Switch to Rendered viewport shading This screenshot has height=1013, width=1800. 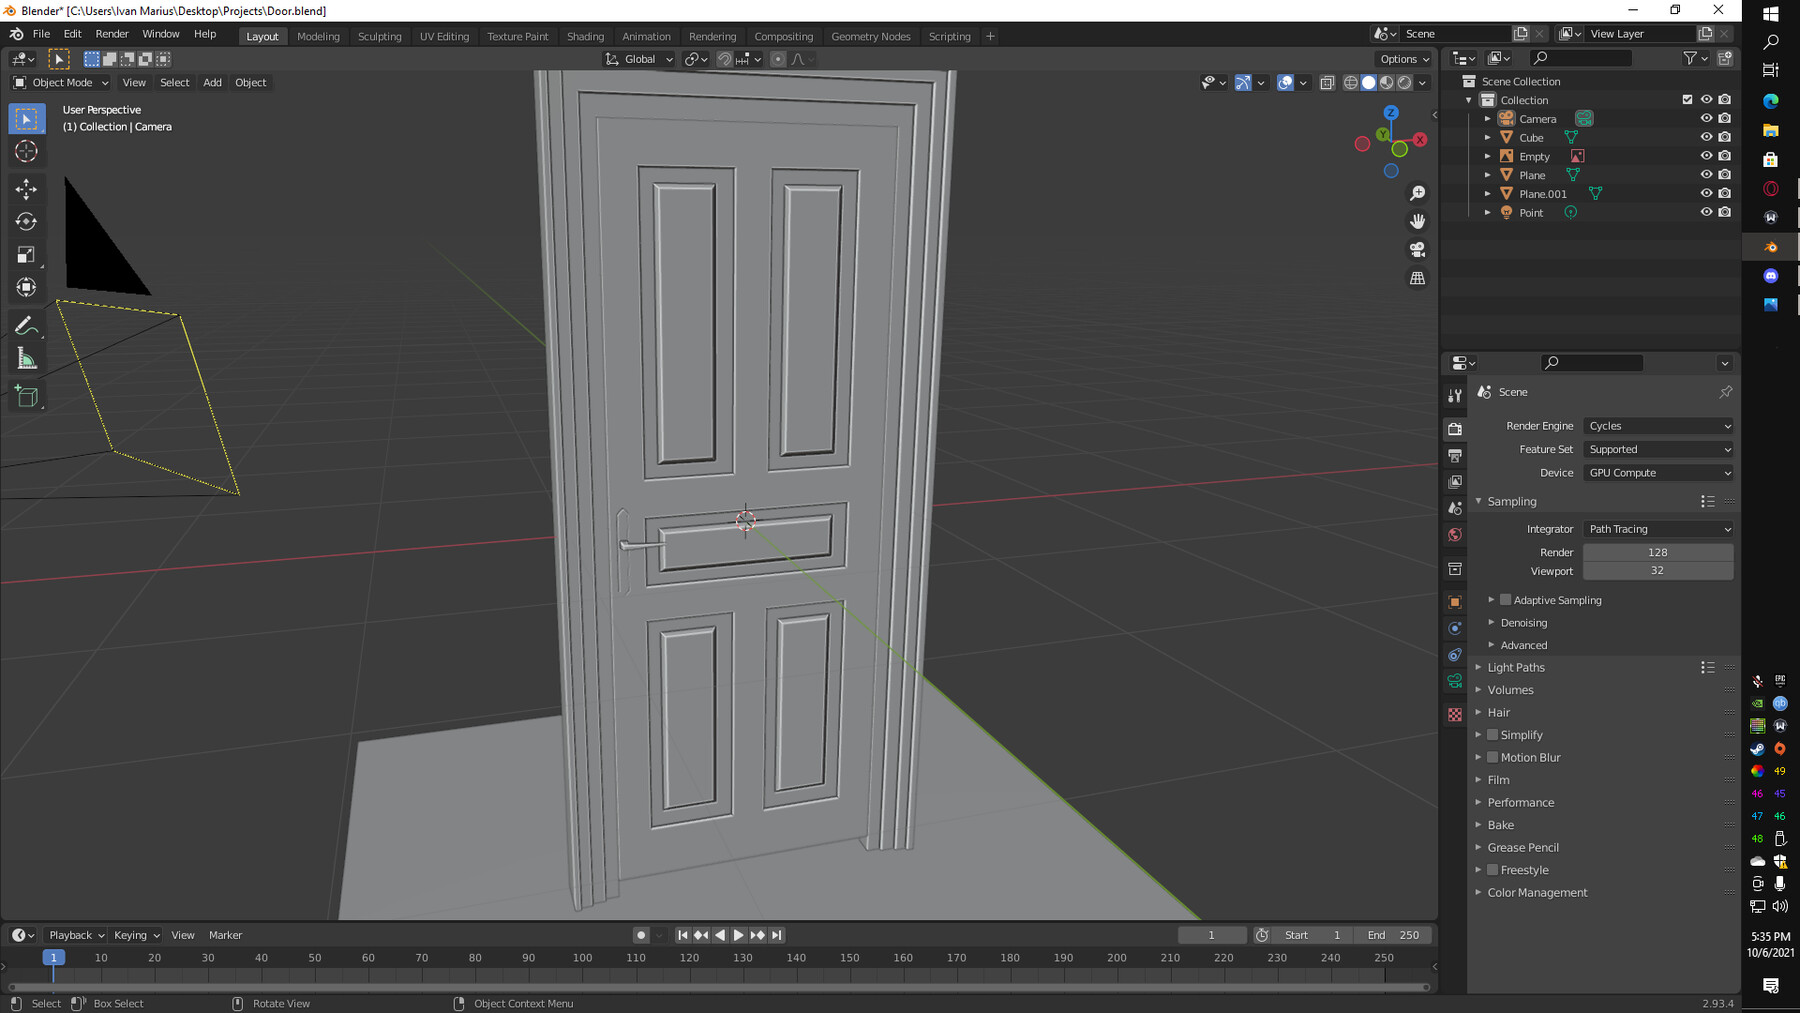click(x=1404, y=83)
